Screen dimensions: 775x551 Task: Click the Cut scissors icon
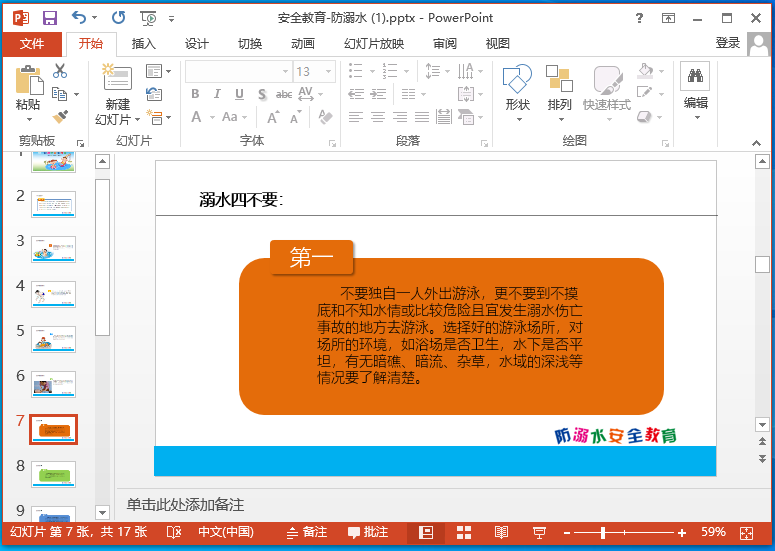60,71
